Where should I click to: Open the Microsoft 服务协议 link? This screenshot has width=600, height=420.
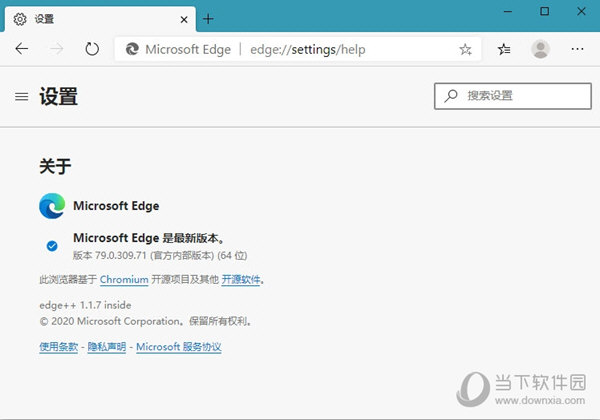(x=179, y=347)
